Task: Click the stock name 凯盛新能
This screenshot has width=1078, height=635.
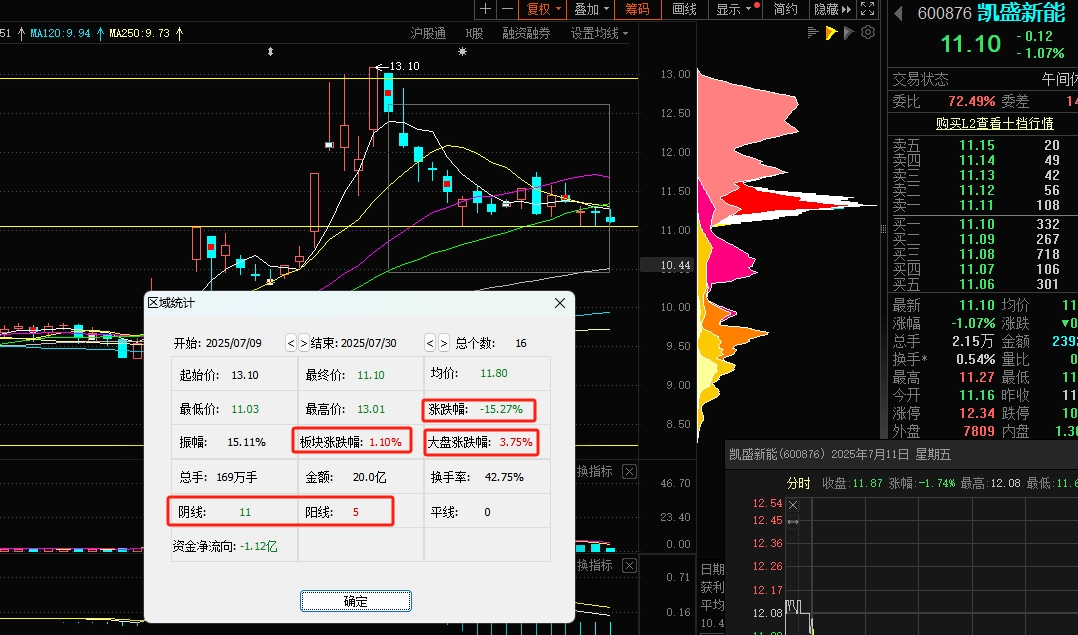Action: [x=1021, y=12]
